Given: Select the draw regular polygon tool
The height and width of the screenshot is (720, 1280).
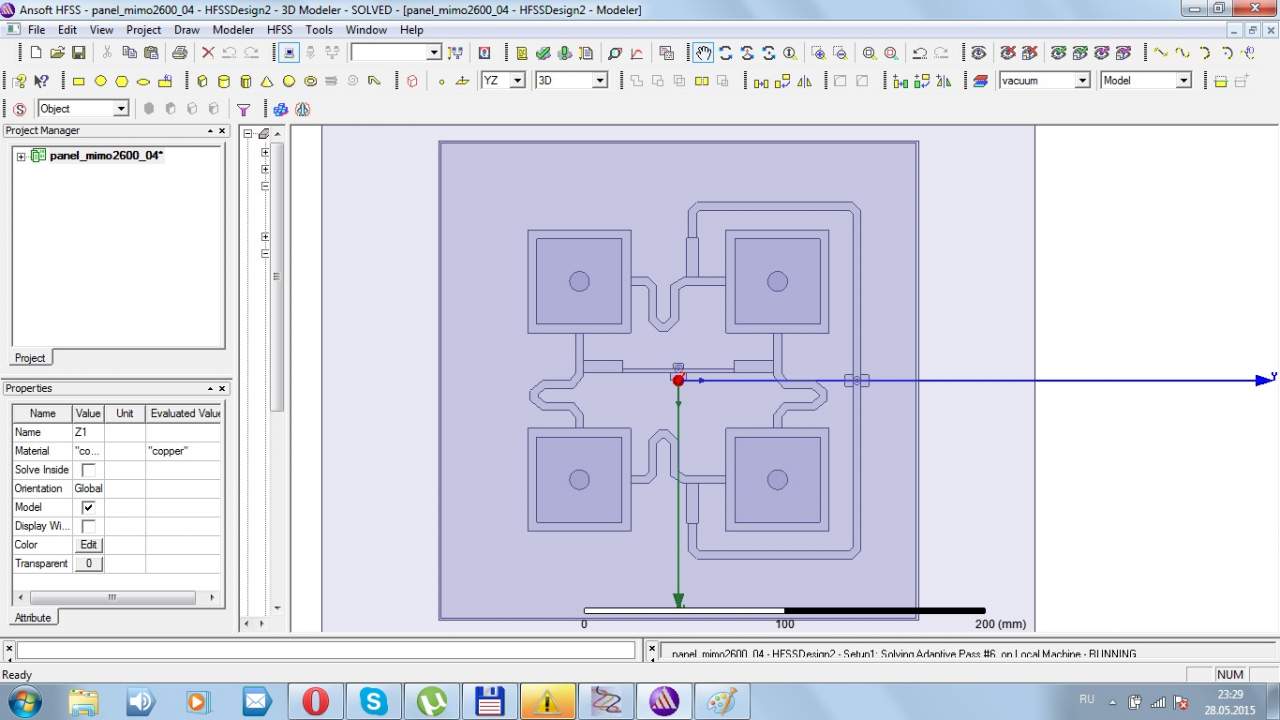Looking at the screenshot, I should point(122,81).
